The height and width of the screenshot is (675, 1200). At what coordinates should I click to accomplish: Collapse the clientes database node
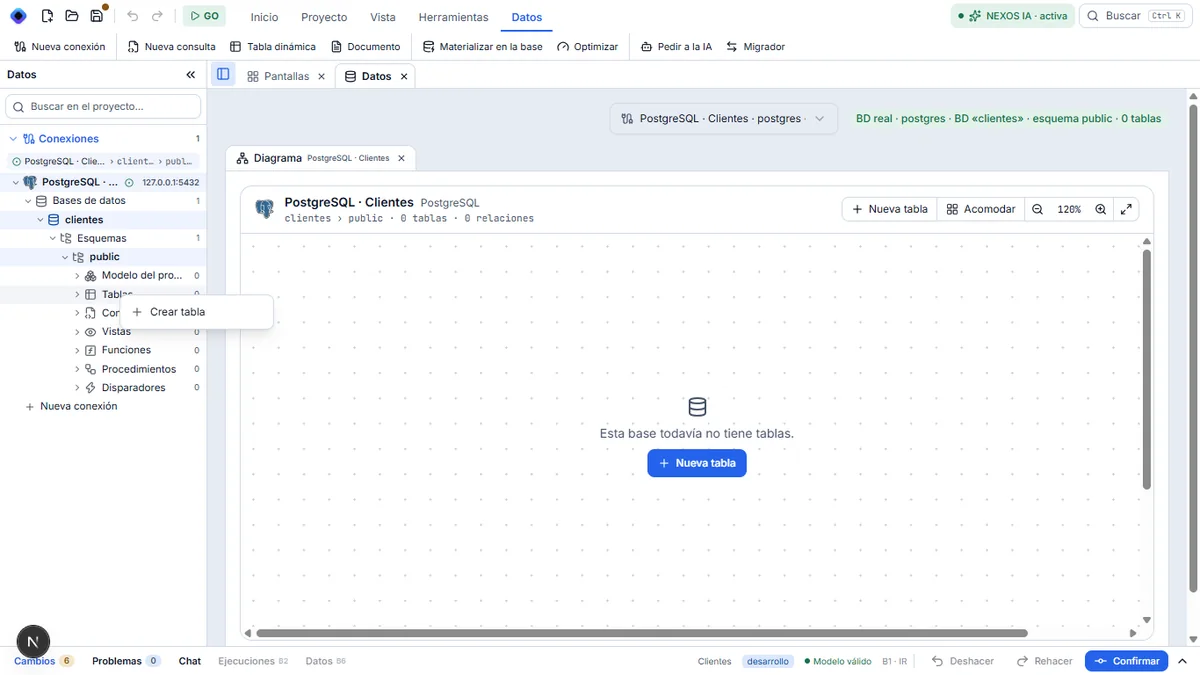[x=41, y=220]
